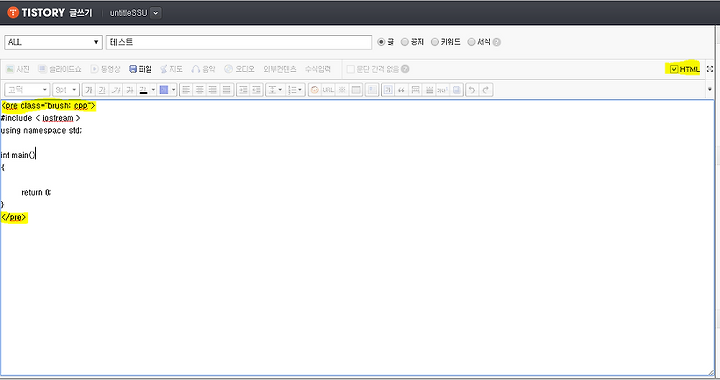Redo last edit
Viewport: 720px width, 380px height.
click(x=486, y=90)
